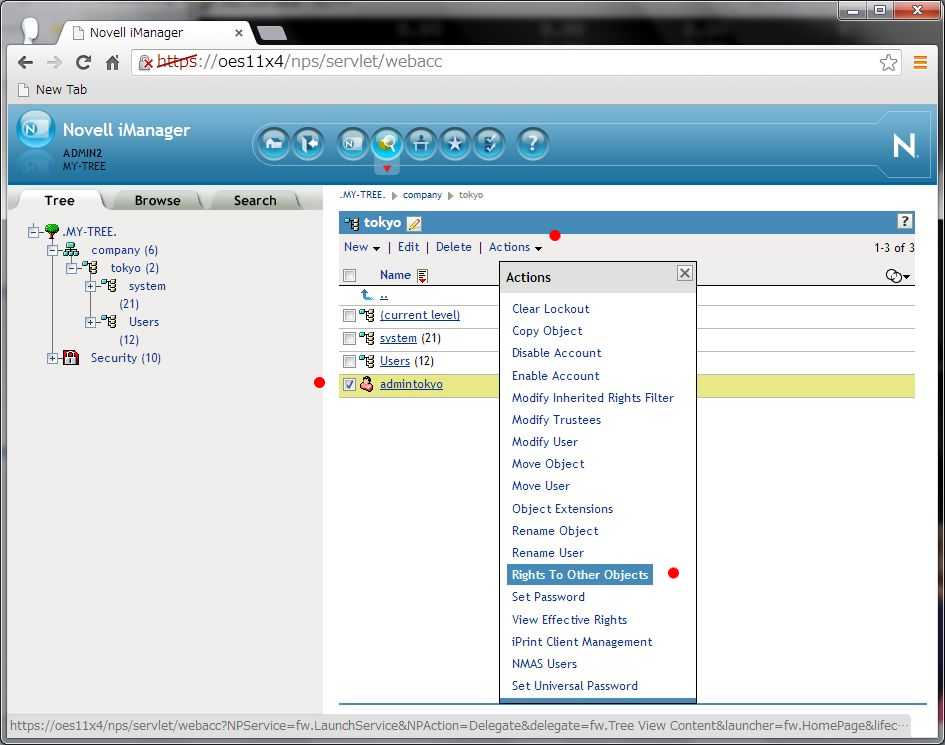
Task: Select View Effective Rights action
Action: [569, 620]
